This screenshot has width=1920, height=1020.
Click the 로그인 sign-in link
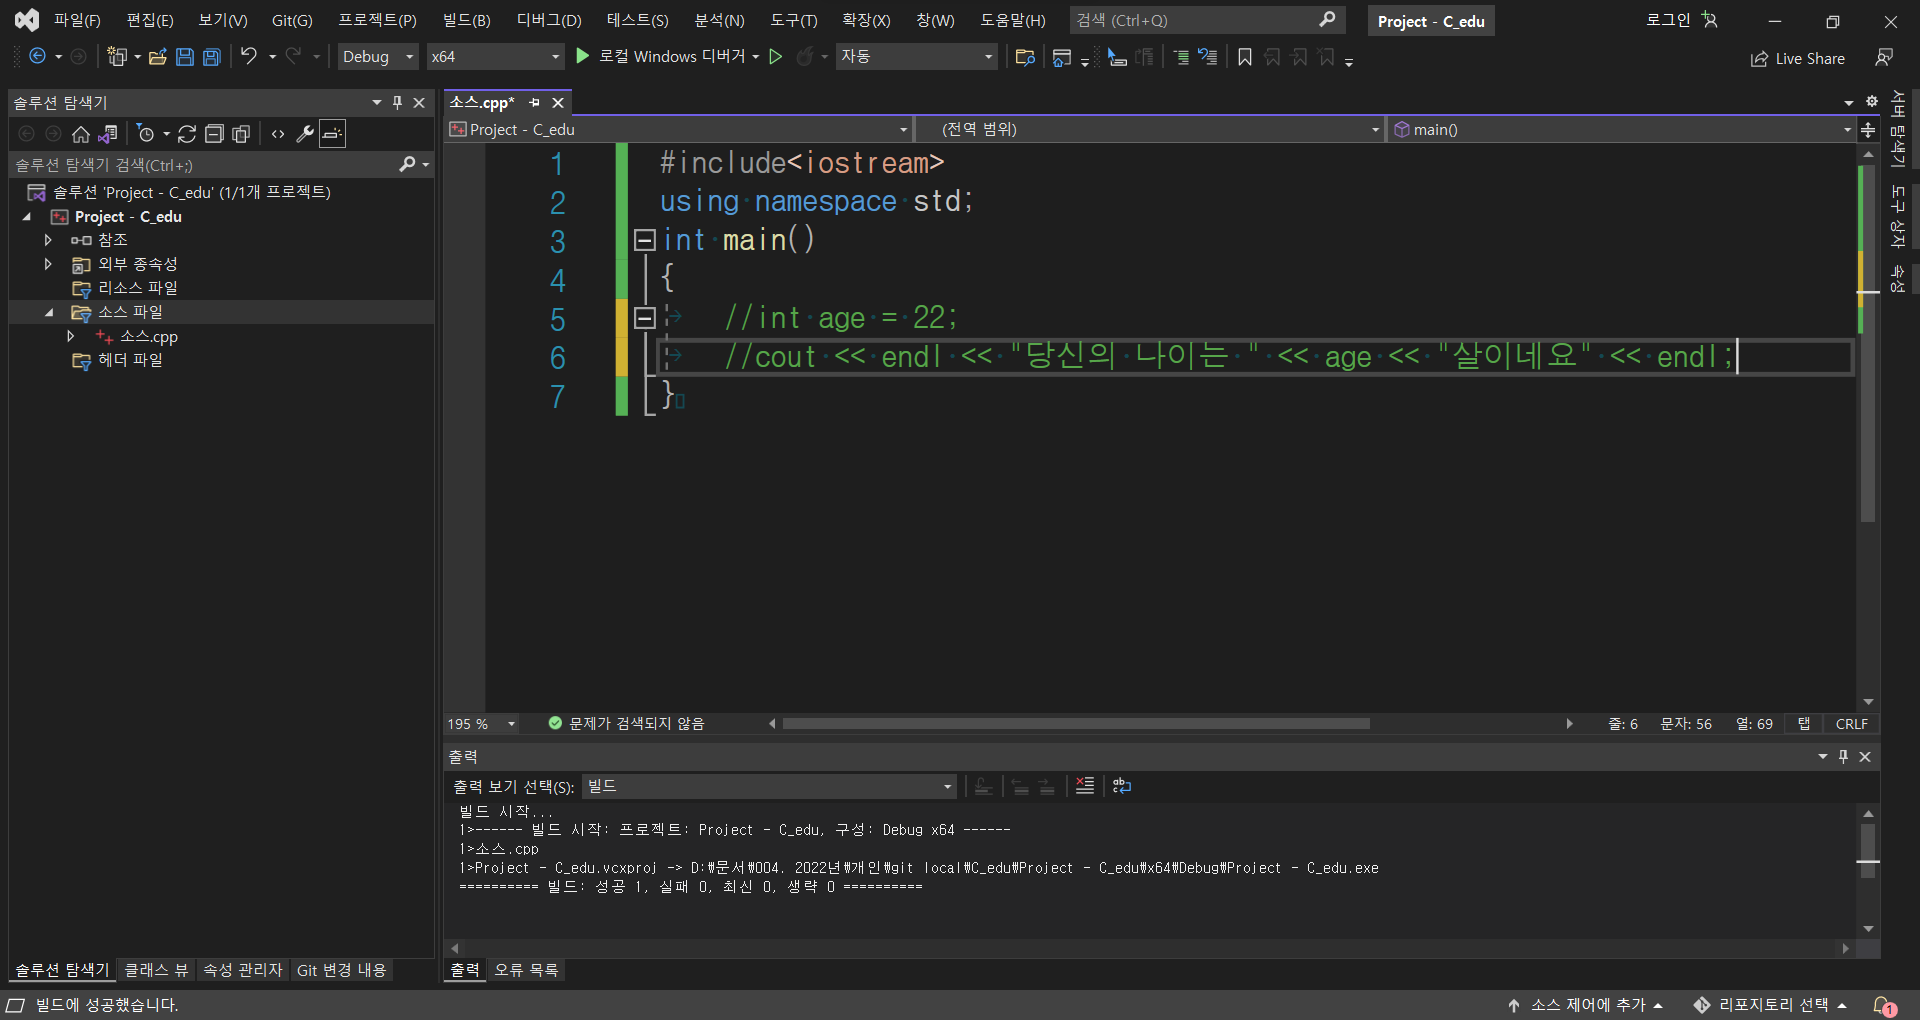[x=1668, y=20]
